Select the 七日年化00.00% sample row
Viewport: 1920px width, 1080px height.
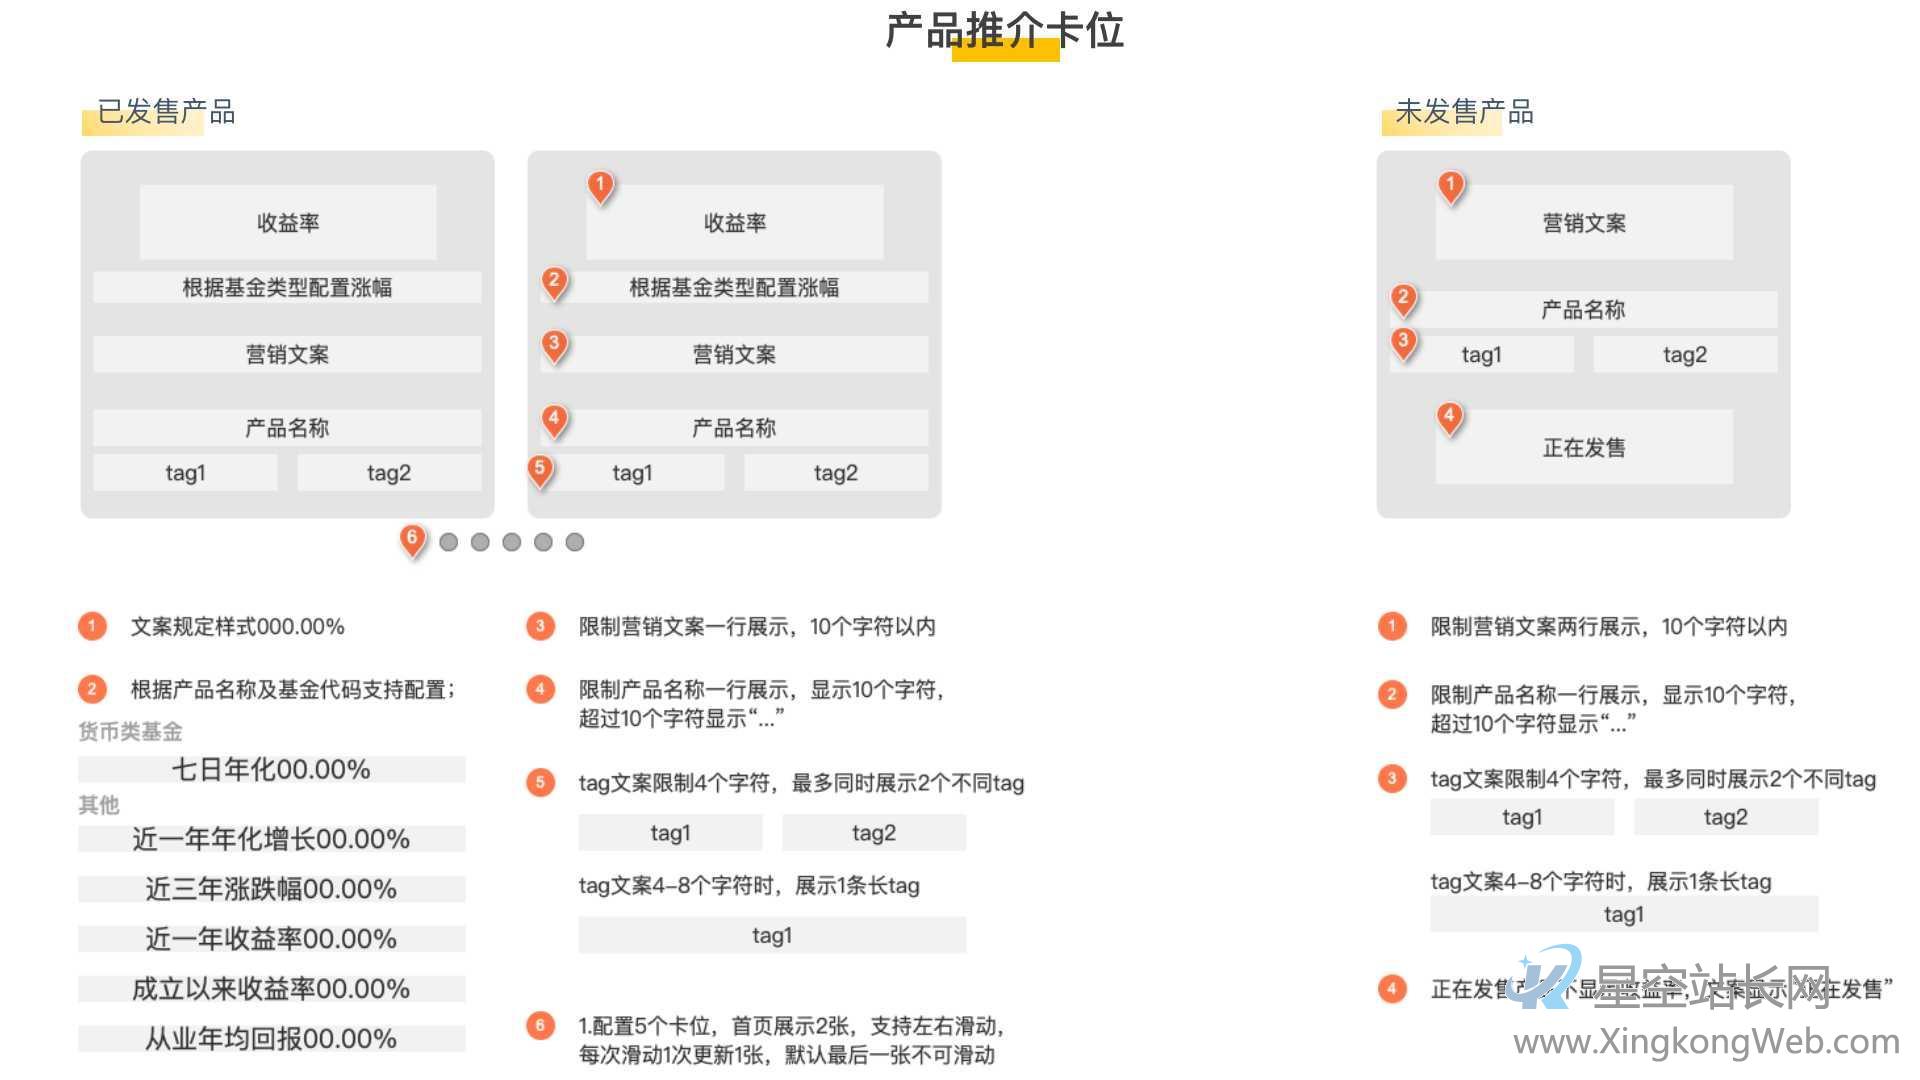tap(272, 769)
